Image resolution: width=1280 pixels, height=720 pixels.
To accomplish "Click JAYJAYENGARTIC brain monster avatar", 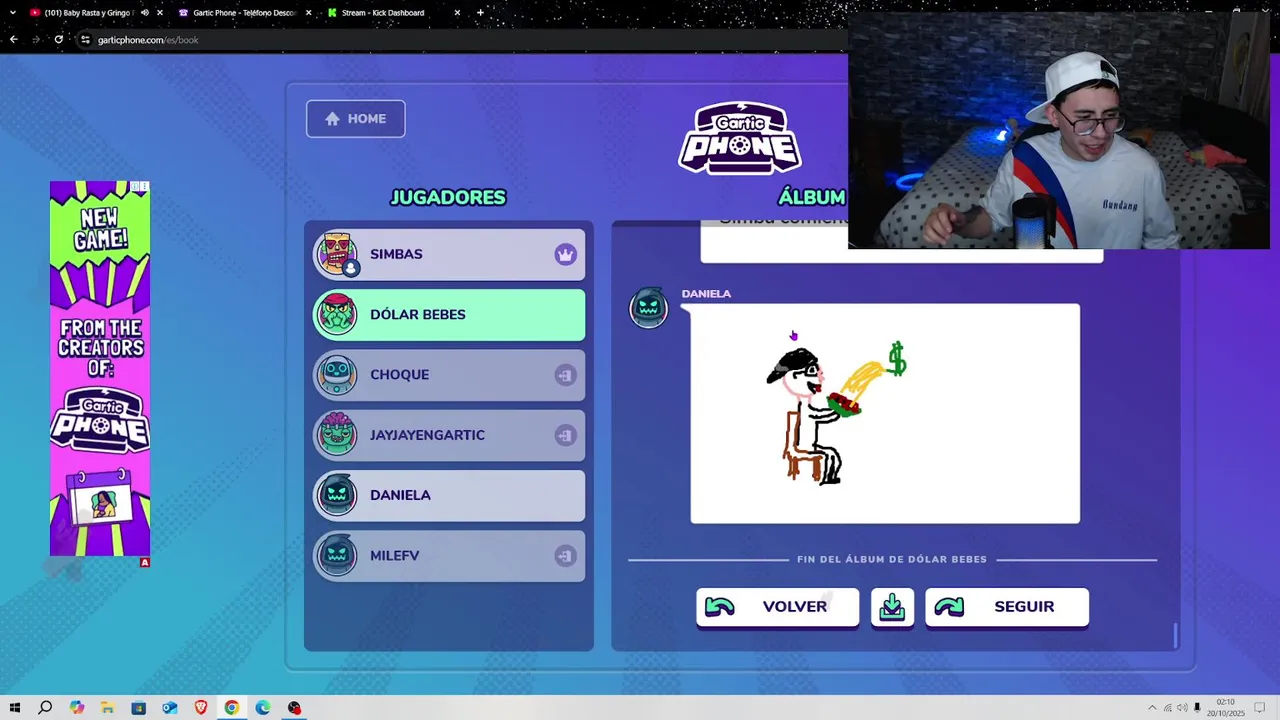I will [x=337, y=435].
